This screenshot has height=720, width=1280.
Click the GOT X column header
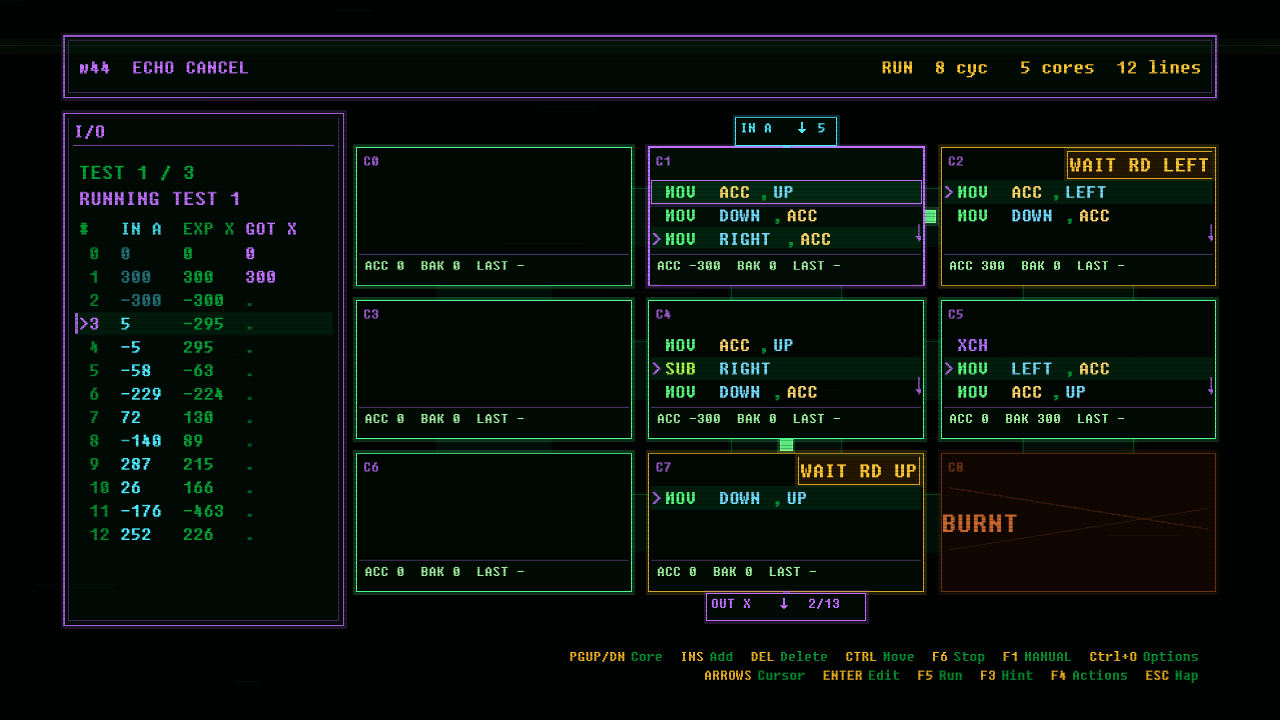[271, 229]
